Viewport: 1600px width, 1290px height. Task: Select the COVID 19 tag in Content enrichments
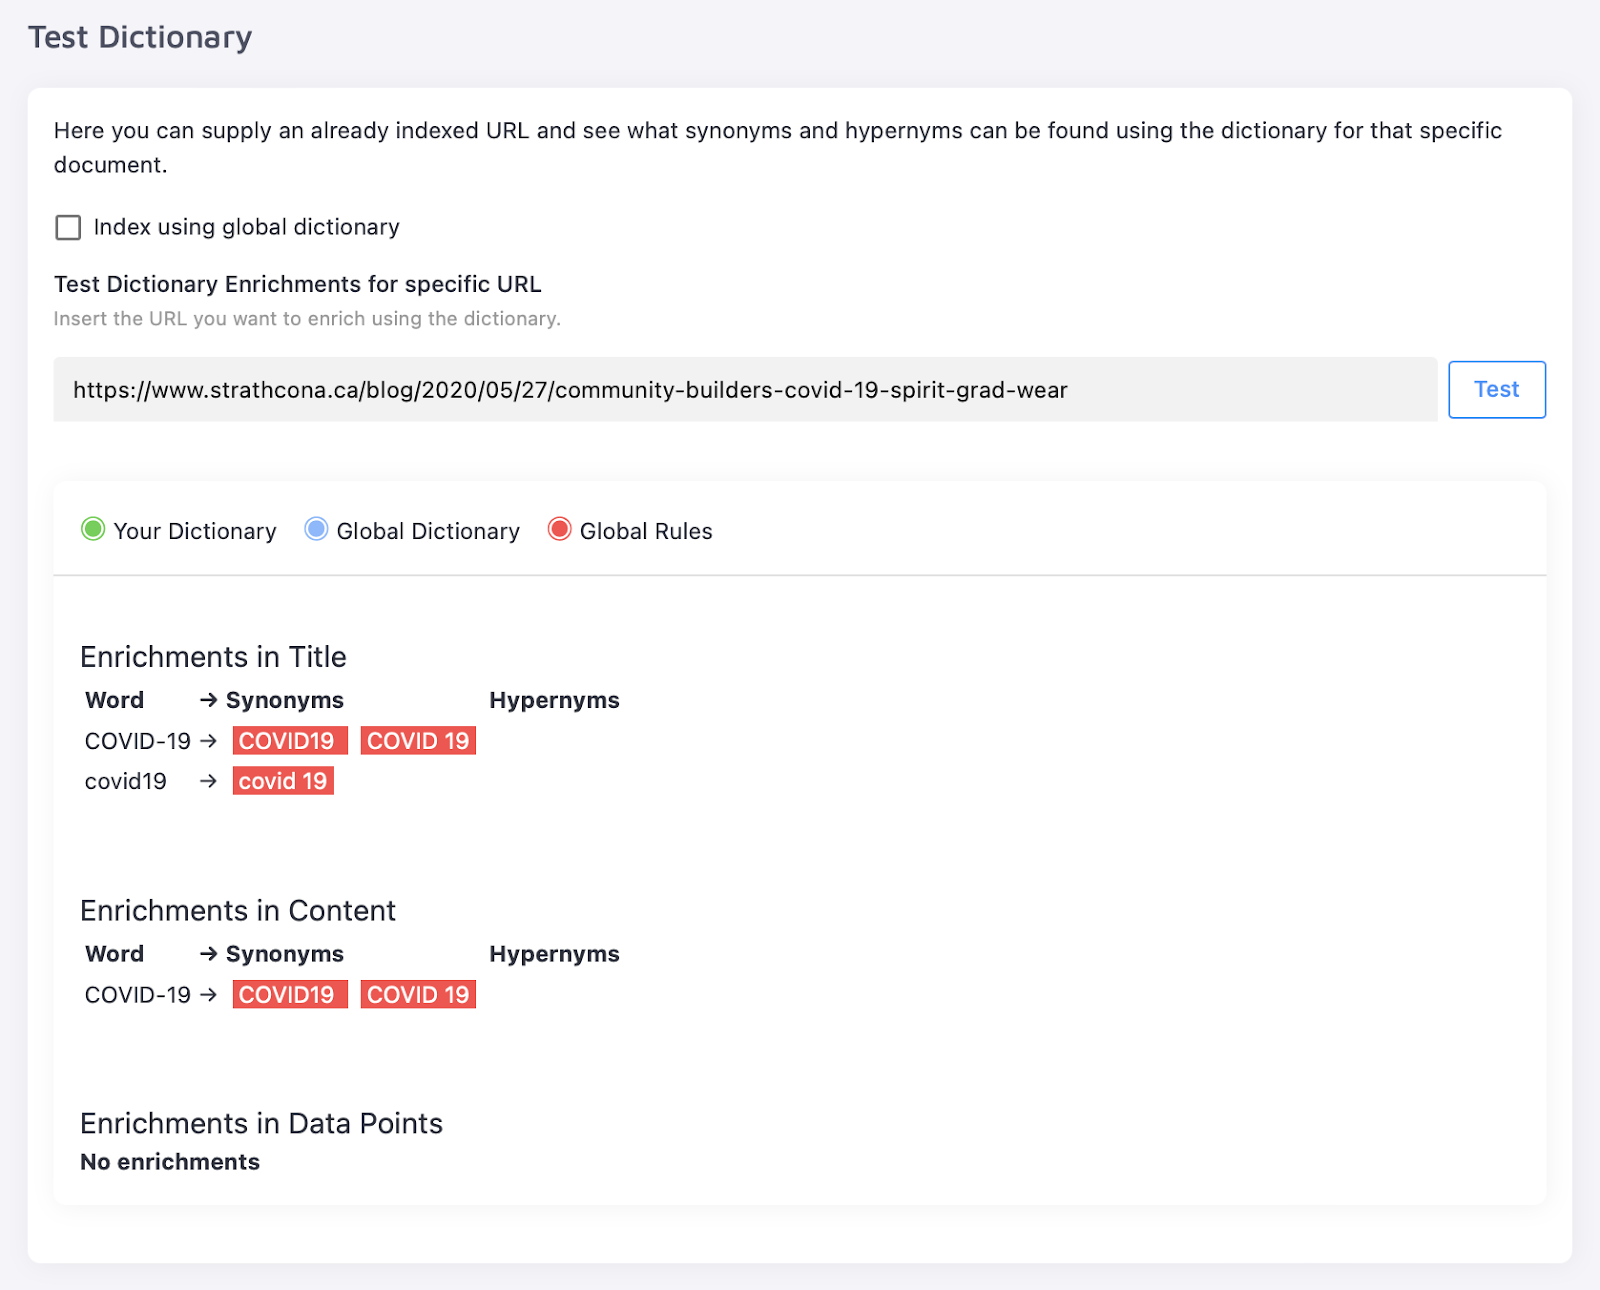(418, 995)
